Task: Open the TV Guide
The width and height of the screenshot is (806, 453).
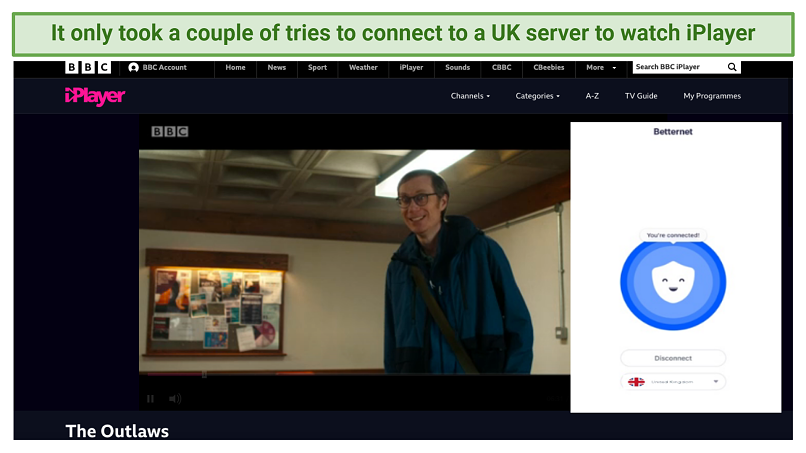Action: (641, 96)
